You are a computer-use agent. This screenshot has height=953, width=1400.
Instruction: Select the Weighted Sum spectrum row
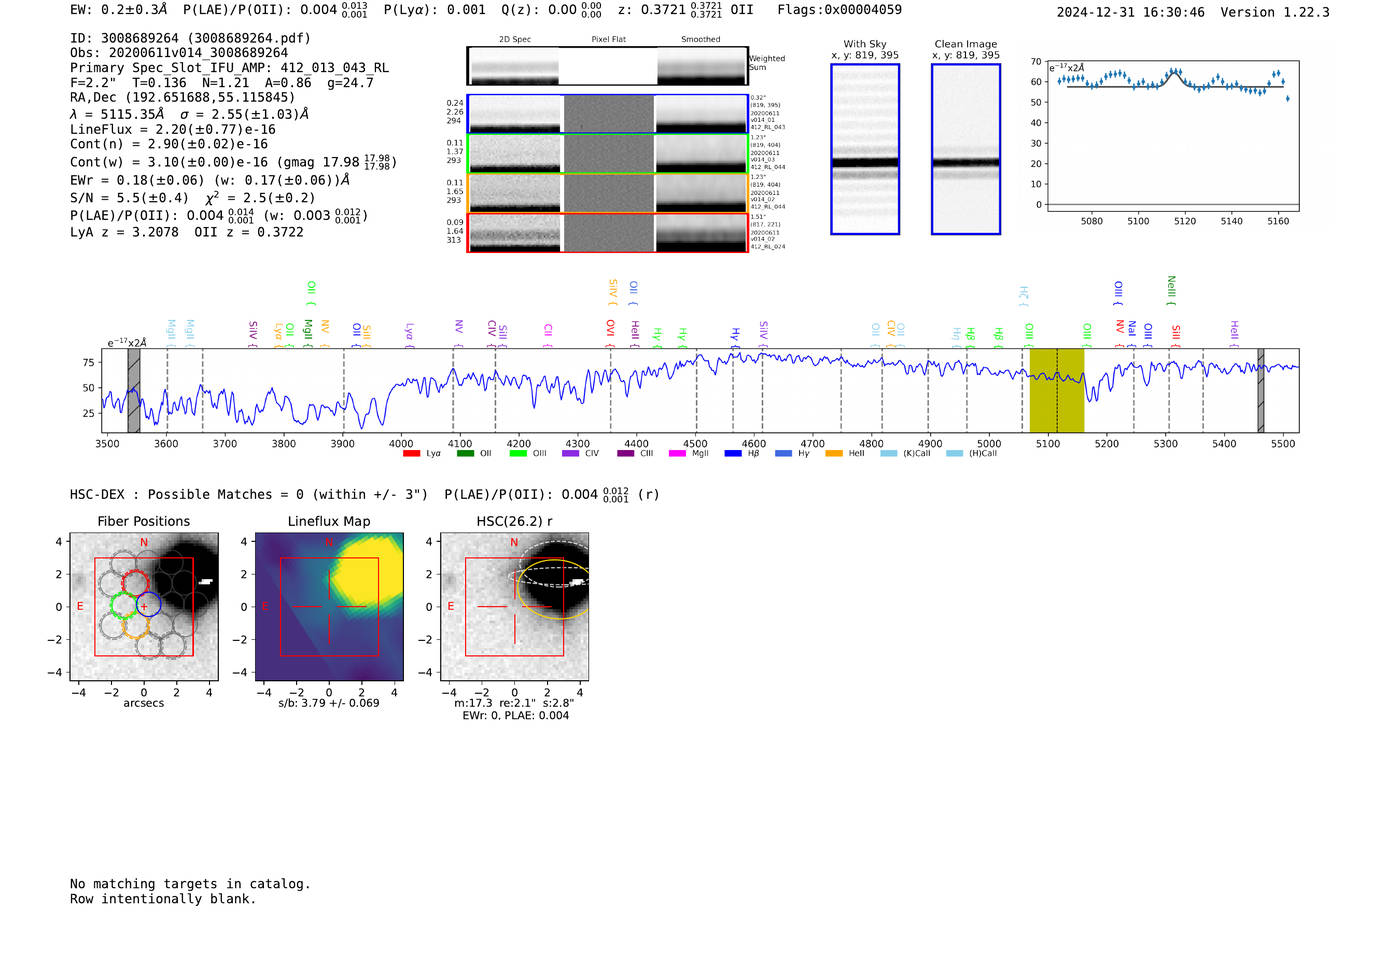point(608,66)
